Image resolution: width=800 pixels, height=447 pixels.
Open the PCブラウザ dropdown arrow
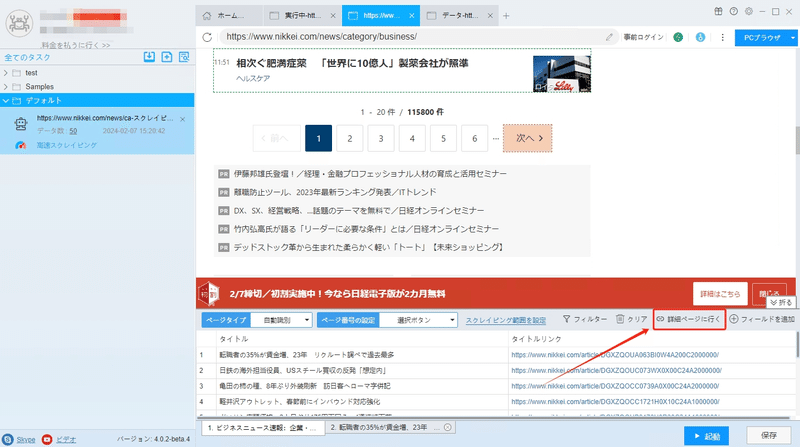click(792, 38)
